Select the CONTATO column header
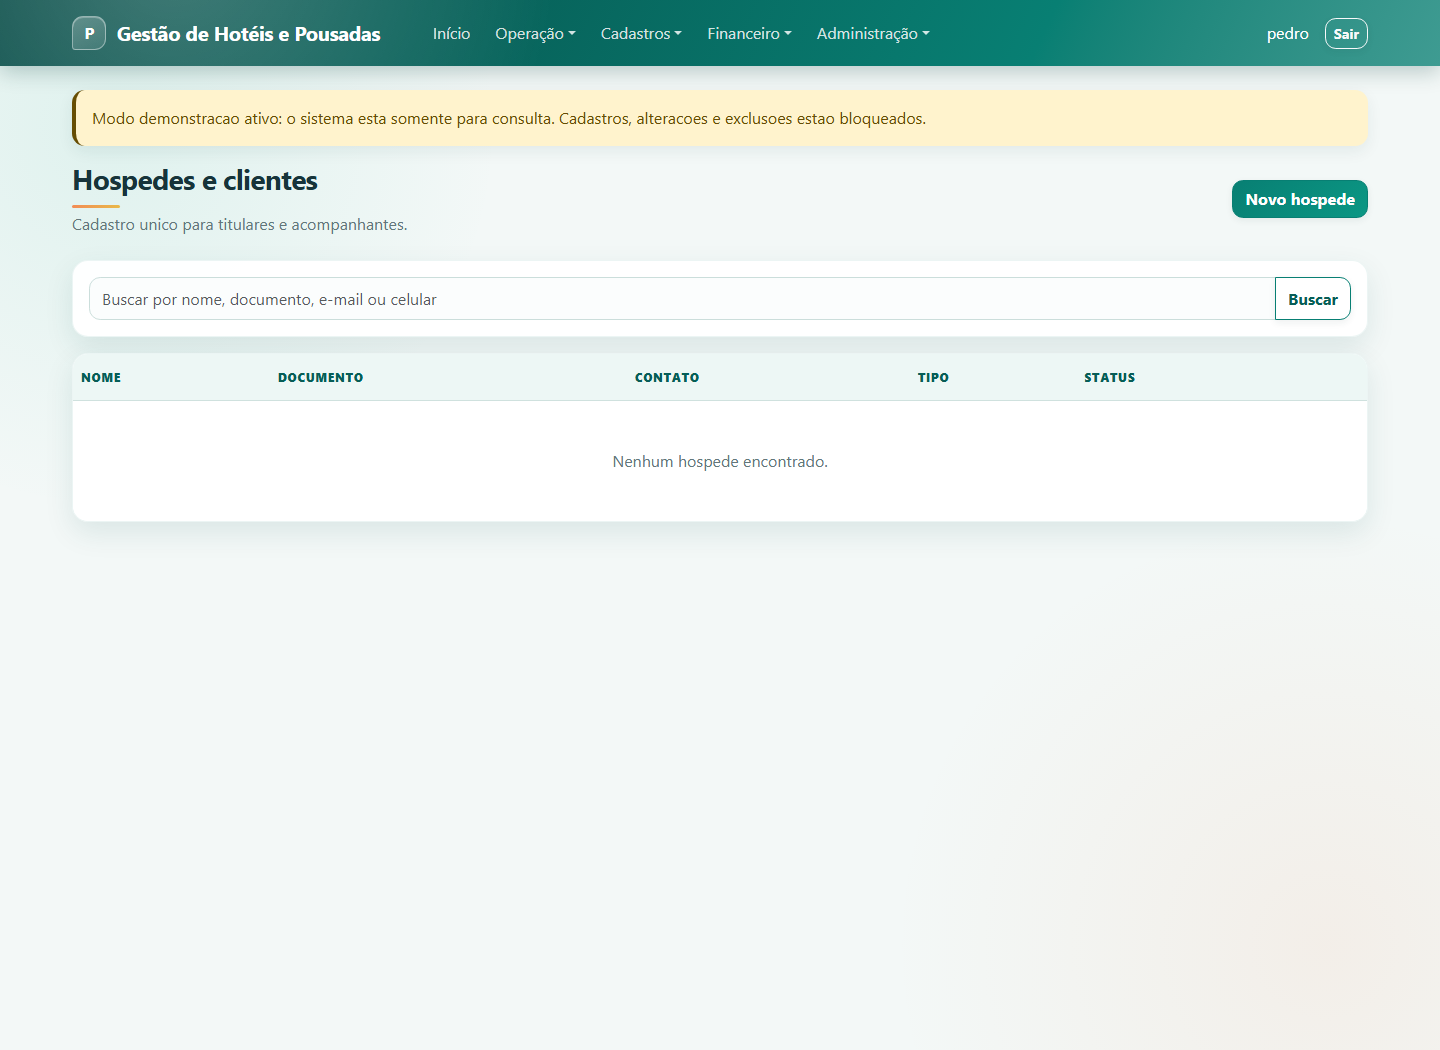The image size is (1440, 1050). click(667, 377)
